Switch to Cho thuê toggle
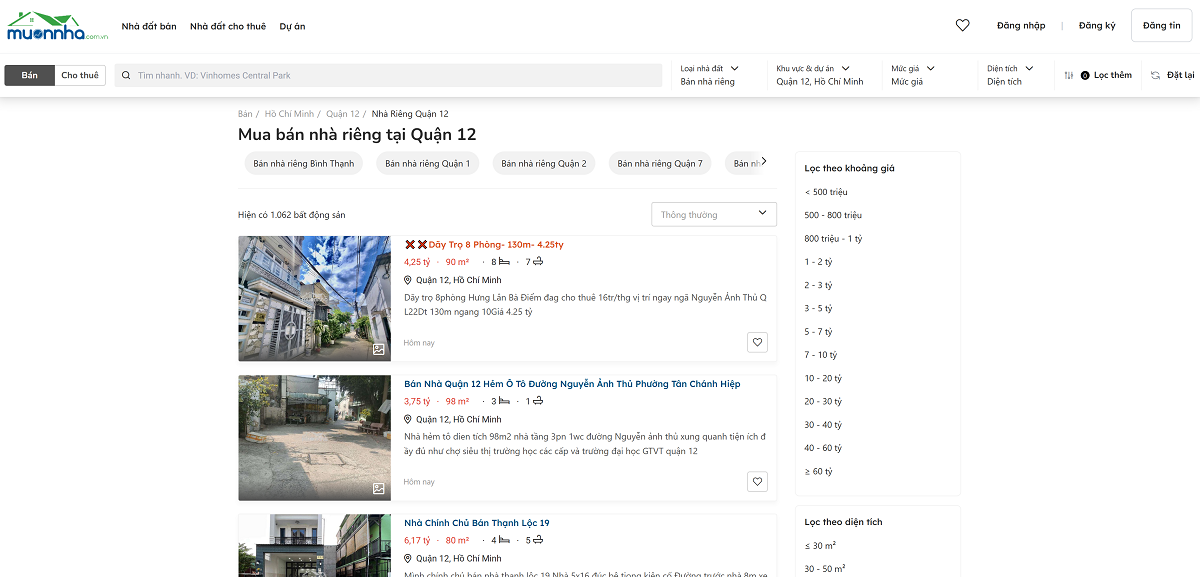1200x577 pixels. (x=80, y=75)
